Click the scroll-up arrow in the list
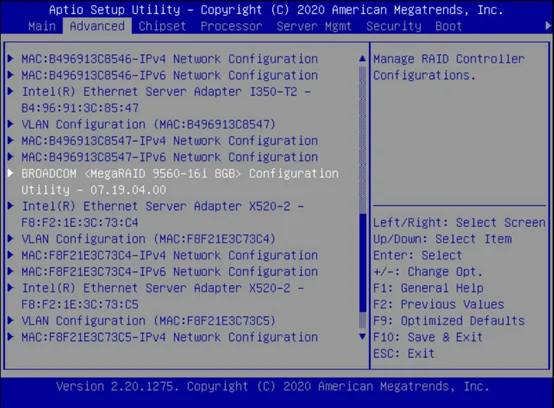The width and height of the screenshot is (554, 408). (362, 58)
